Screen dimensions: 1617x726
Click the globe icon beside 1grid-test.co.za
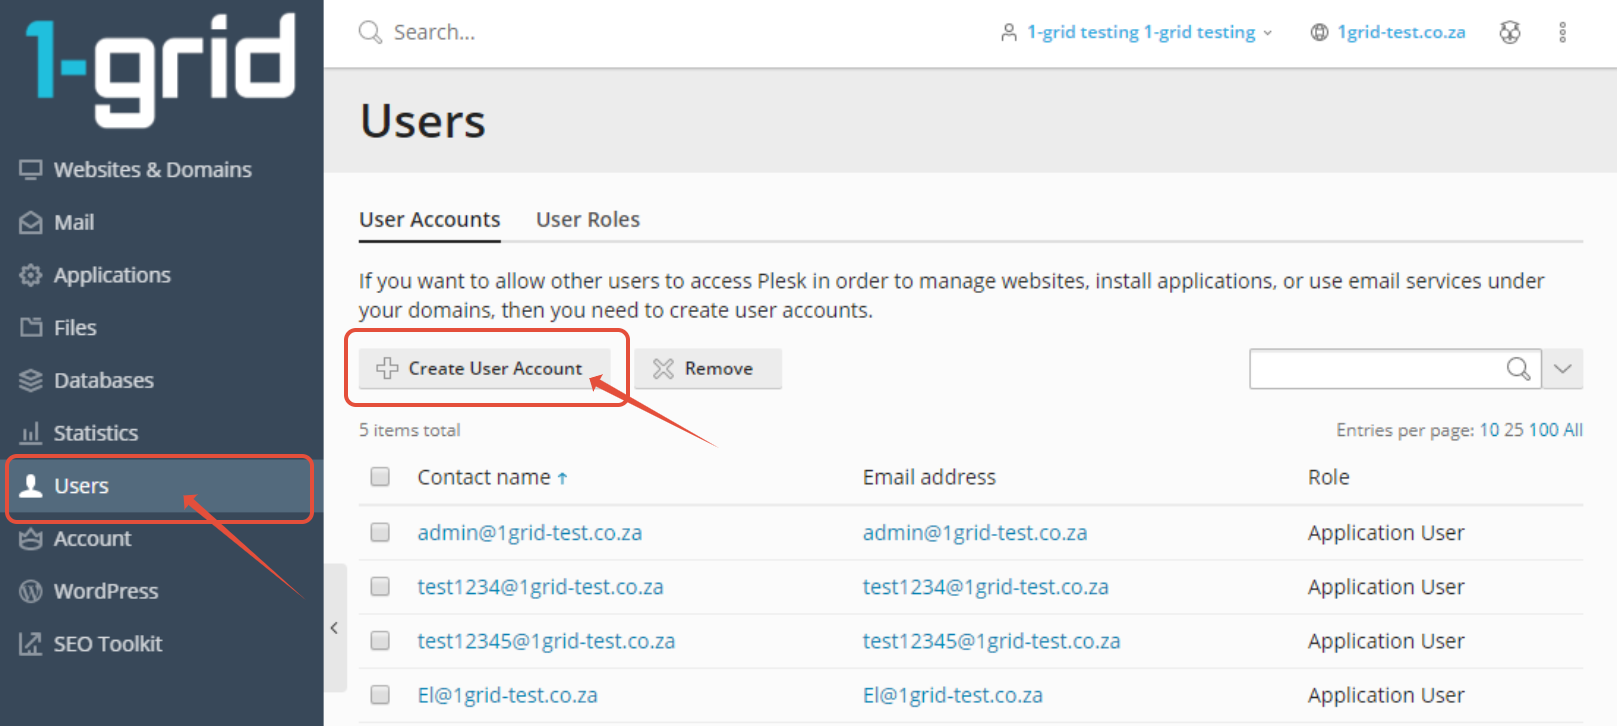[1319, 32]
